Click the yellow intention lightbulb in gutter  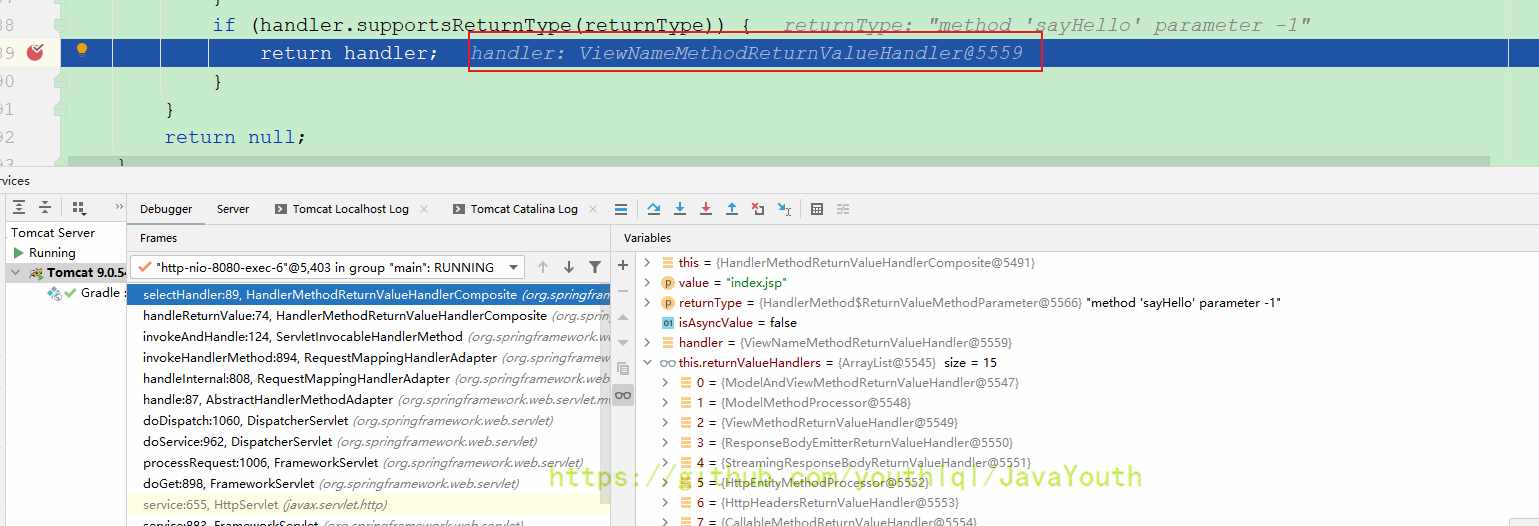pos(82,51)
